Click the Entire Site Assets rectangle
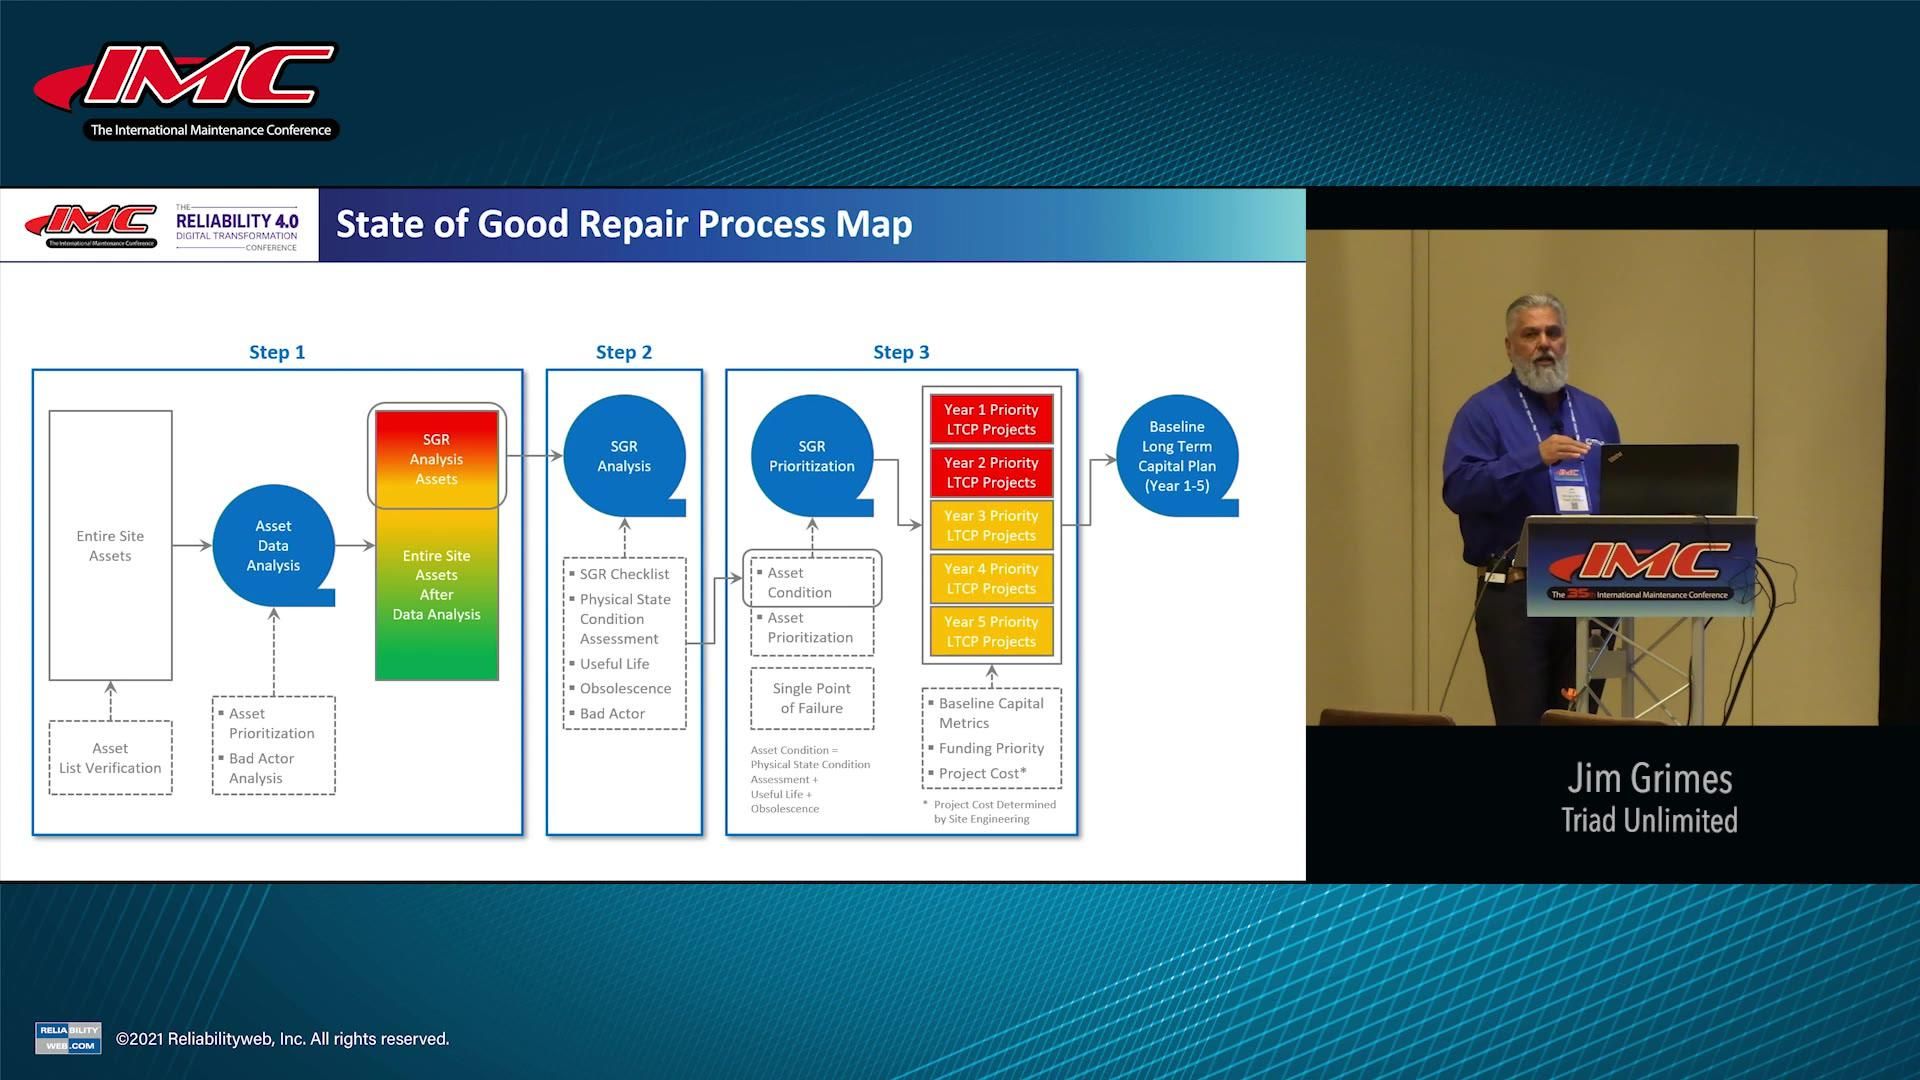1920x1080 pixels. tap(110, 545)
